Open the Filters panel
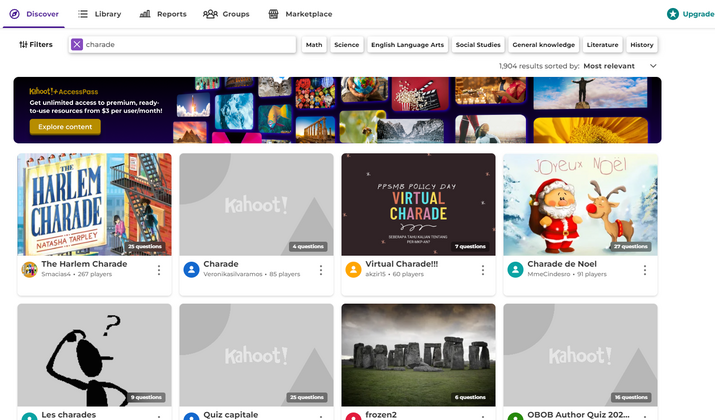 (36, 45)
